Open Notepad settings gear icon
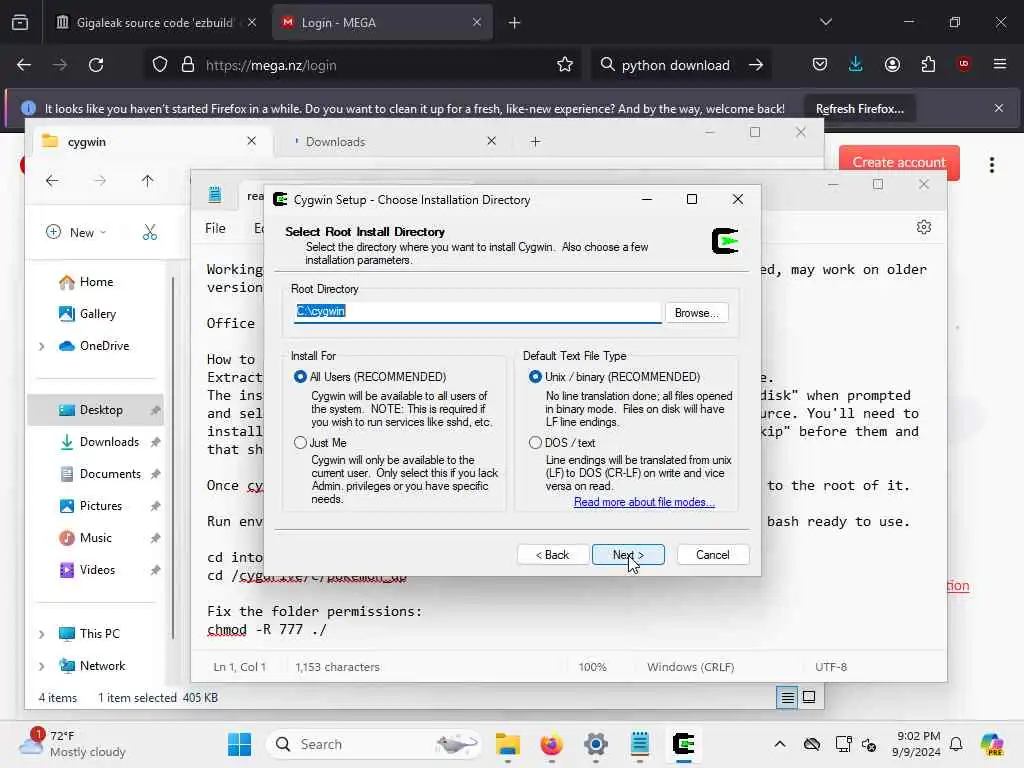The width and height of the screenshot is (1024, 768). (923, 227)
